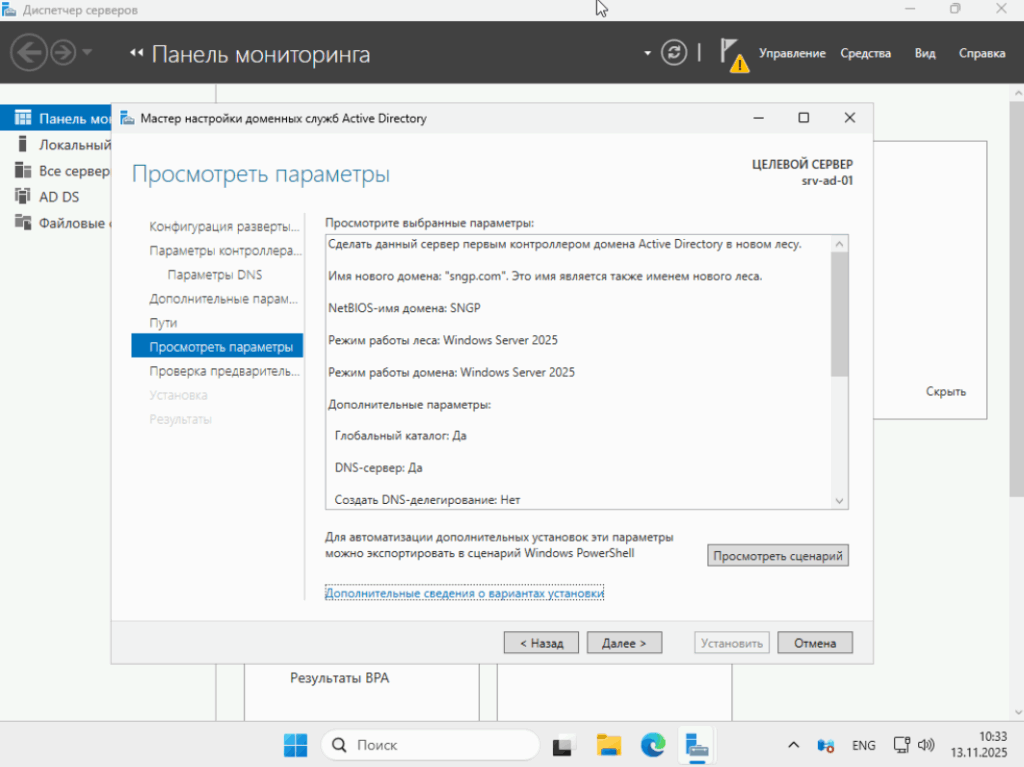Viewport: 1024px width, 767px height.
Task: Refresh the dashboard with the refresh icon
Action: 673,52
